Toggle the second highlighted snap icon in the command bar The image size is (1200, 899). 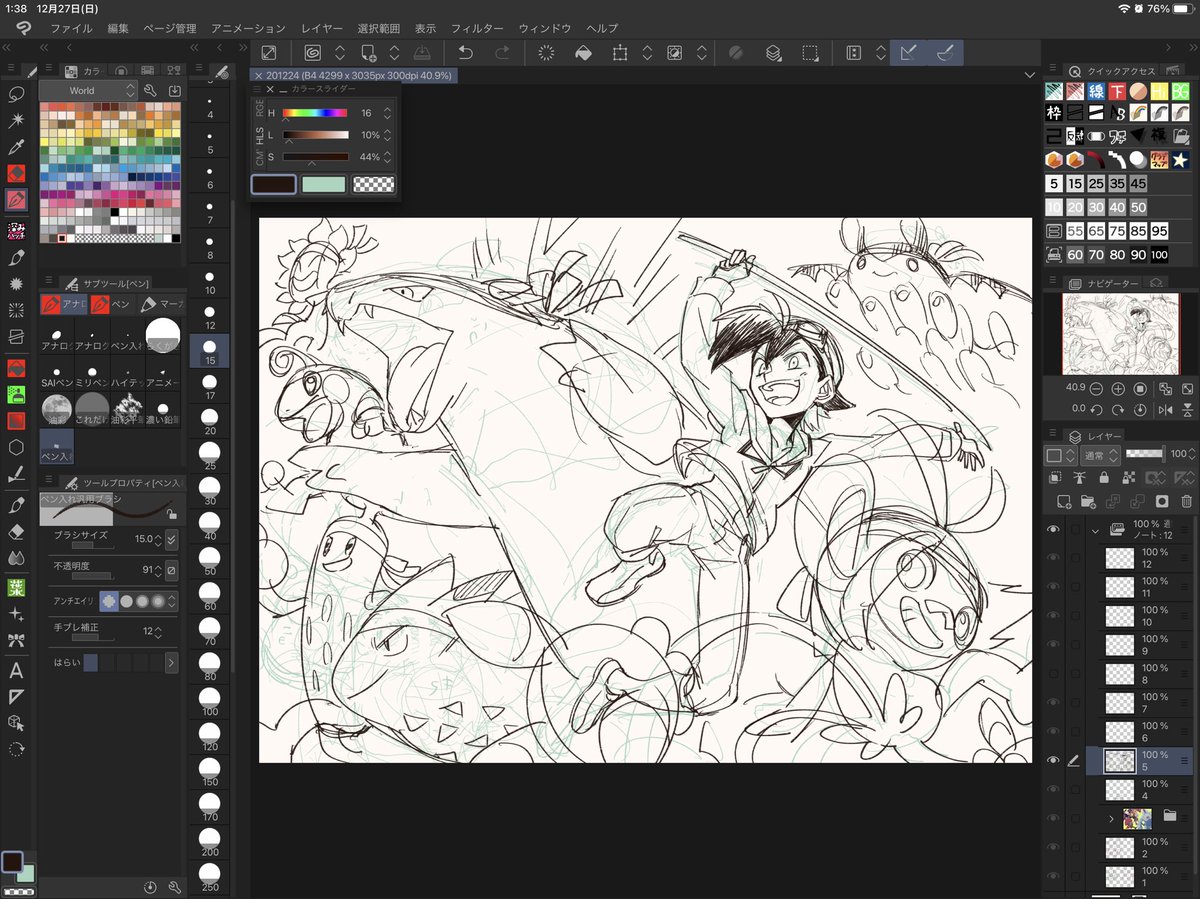point(943,53)
